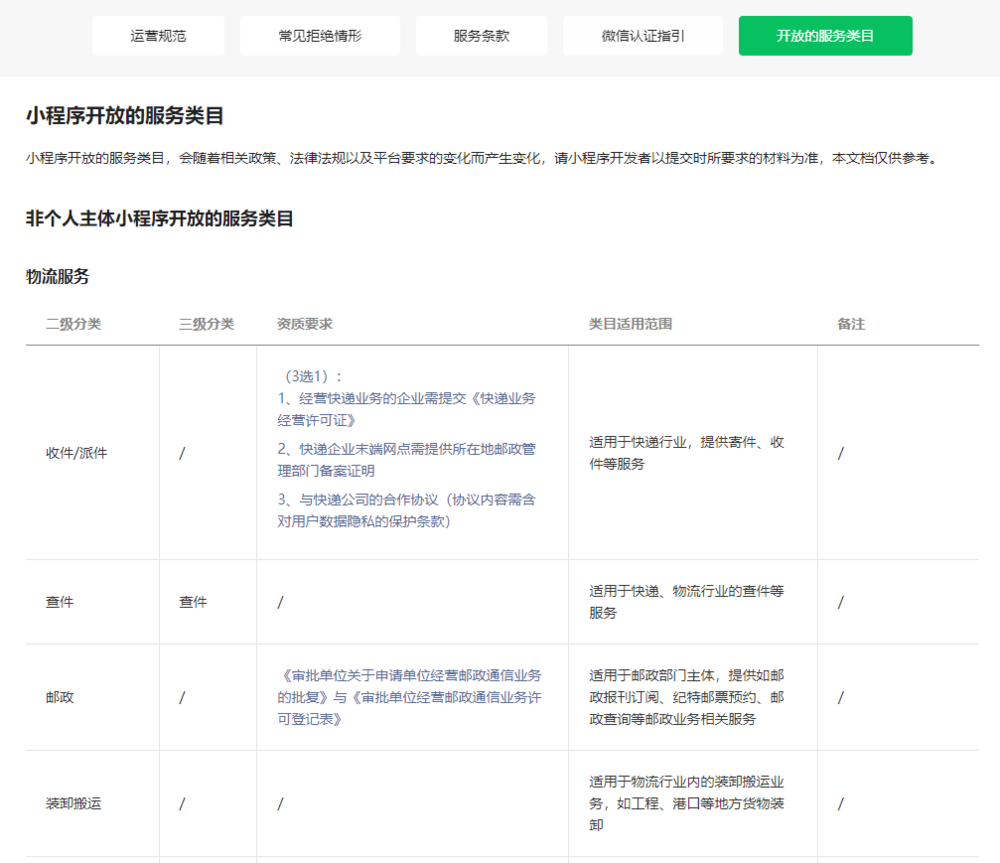Select the 非个人主体小程序开放的服务类目 heading
The height and width of the screenshot is (863, 1000).
pyautogui.click(x=159, y=218)
